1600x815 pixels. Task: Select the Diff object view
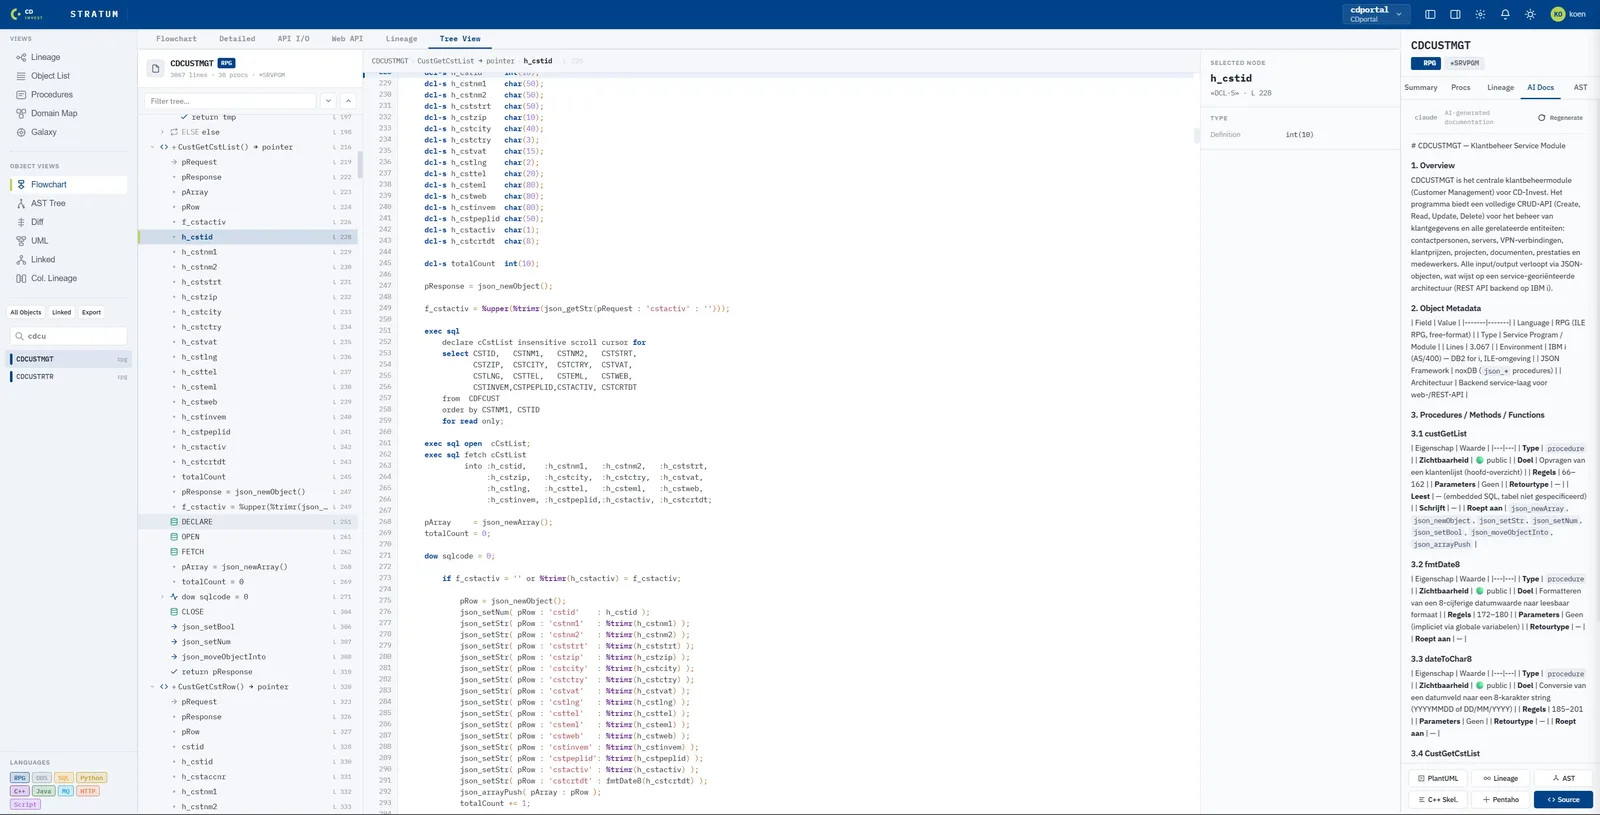pyautogui.click(x=68, y=222)
